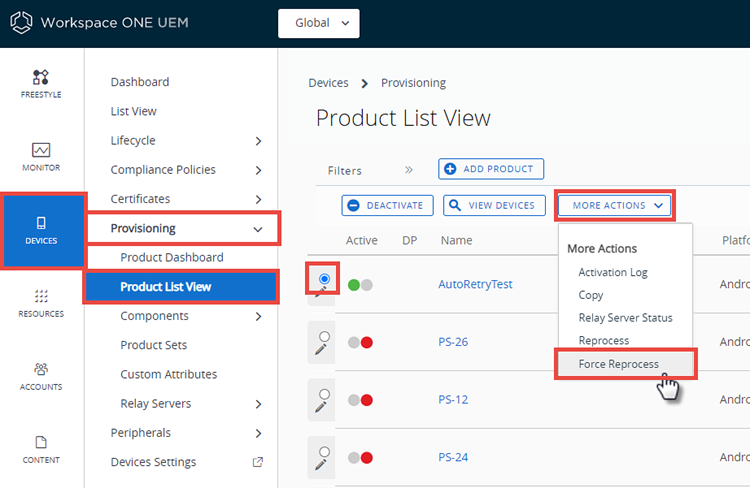The height and width of the screenshot is (488, 750).
Task: Open Custom Attributes under Provisioning
Action: (168, 374)
